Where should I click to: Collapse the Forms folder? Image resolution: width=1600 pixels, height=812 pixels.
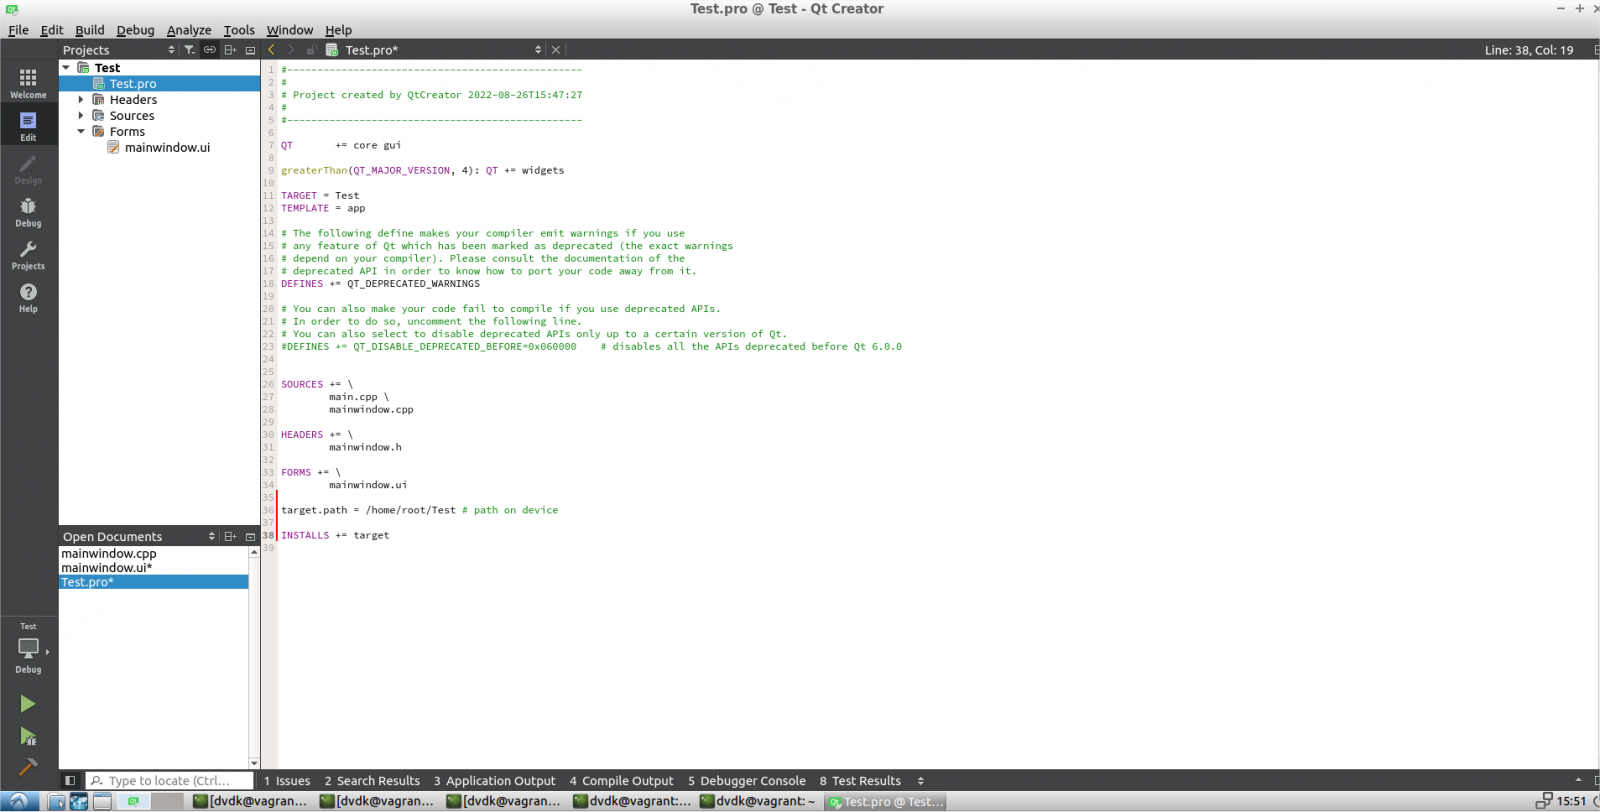(x=81, y=132)
